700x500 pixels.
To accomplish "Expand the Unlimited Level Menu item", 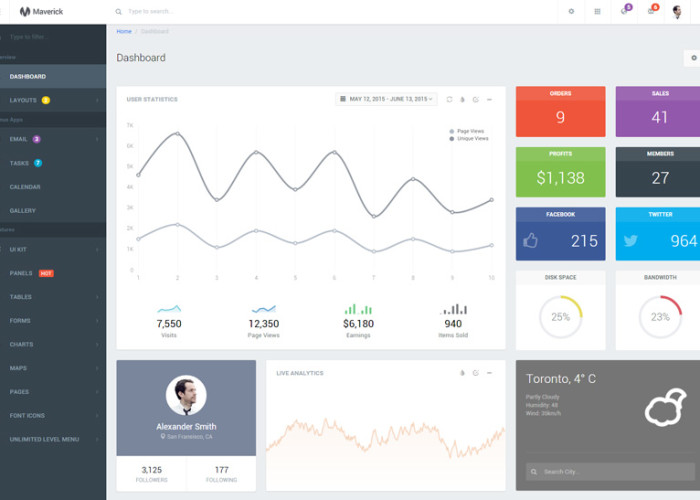I will click(x=53, y=439).
